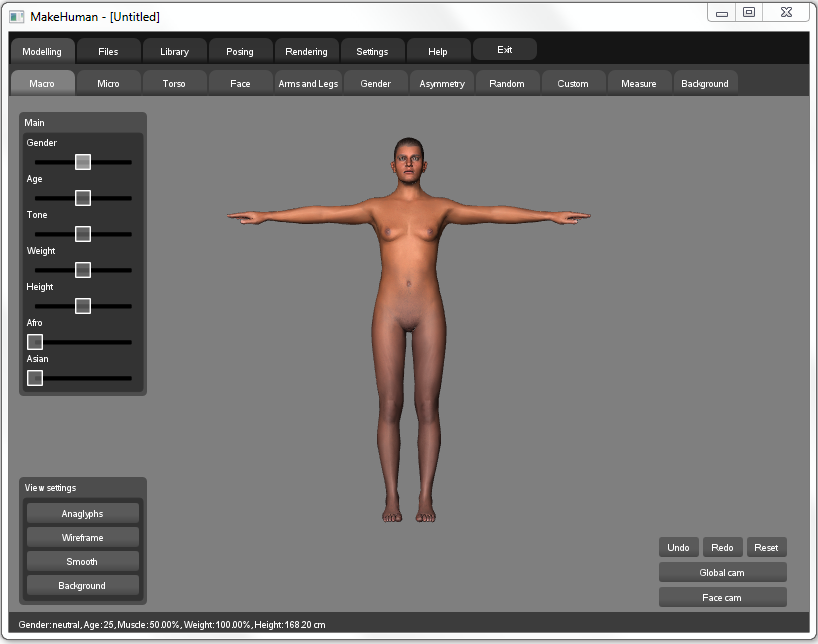Viewport: 818px width, 644px height.
Task: Click the Gender slider handle
Action: (83, 162)
